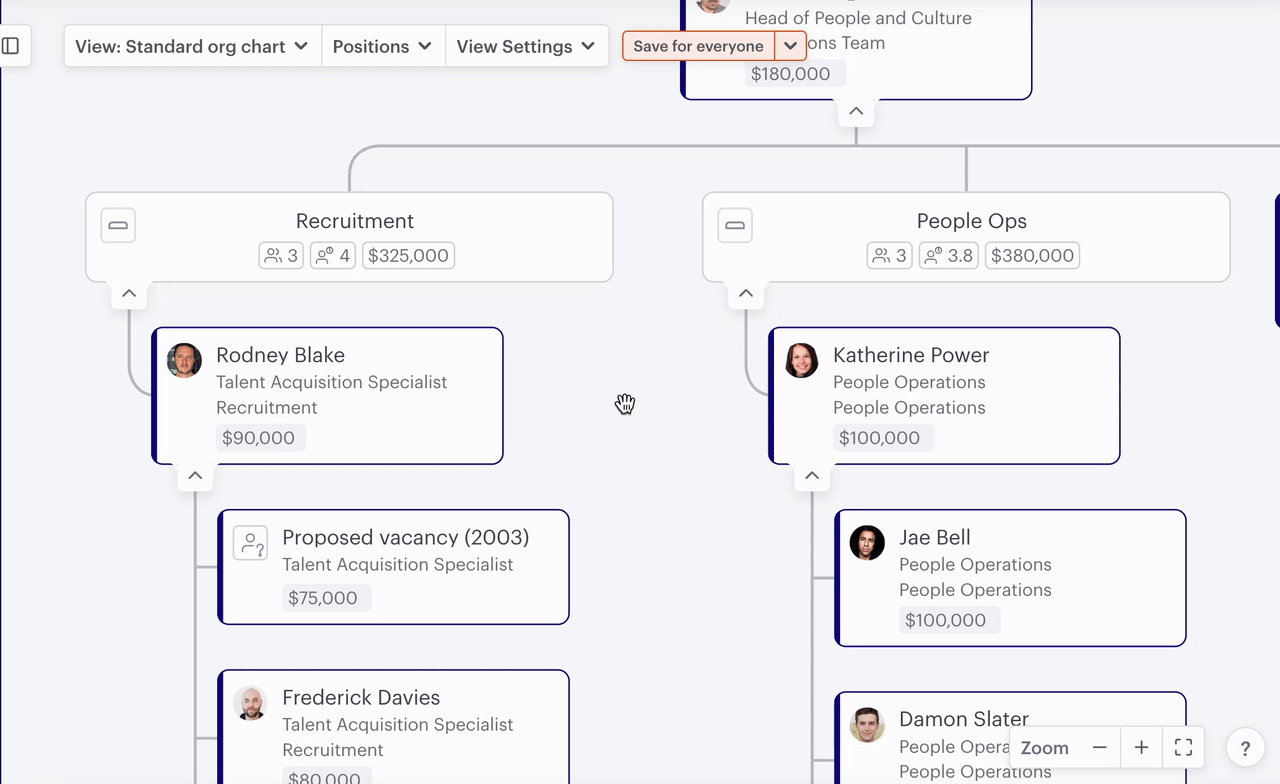Open the Positions menu
This screenshot has width=1280, height=784.
tap(382, 46)
